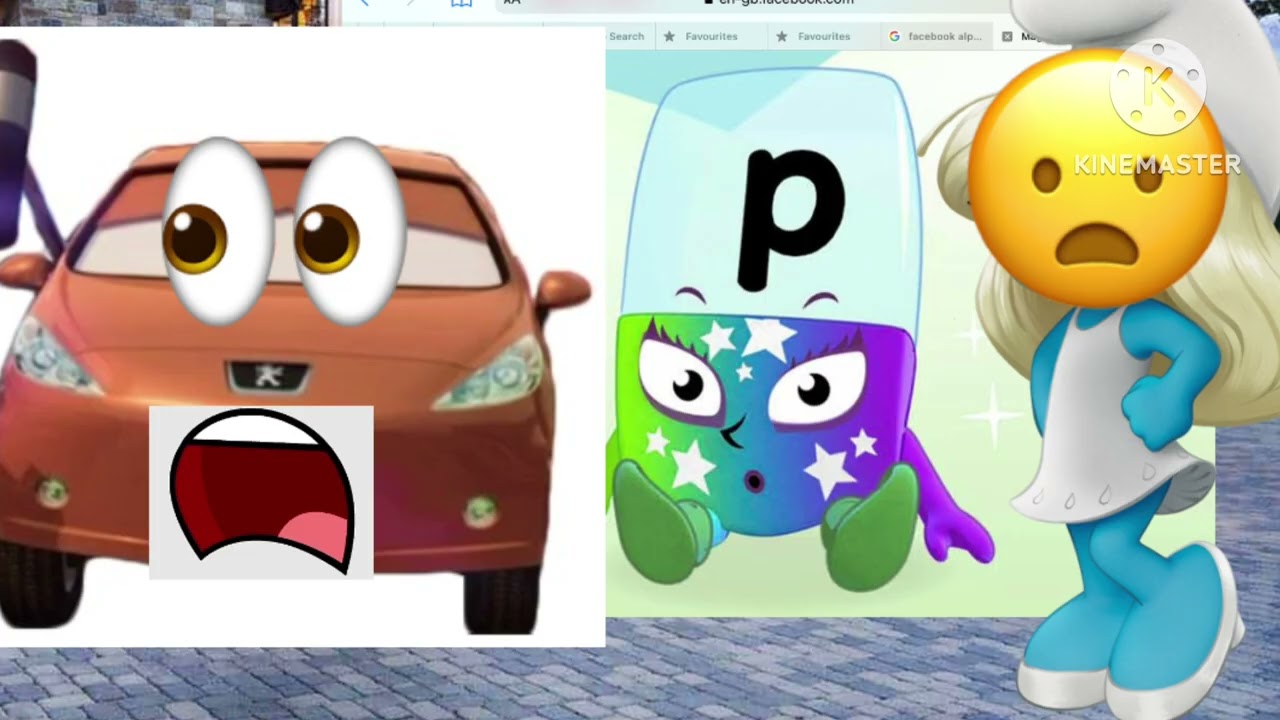
Task: Switch to the facebook alp... Google tab
Action: pyautogui.click(x=936, y=36)
